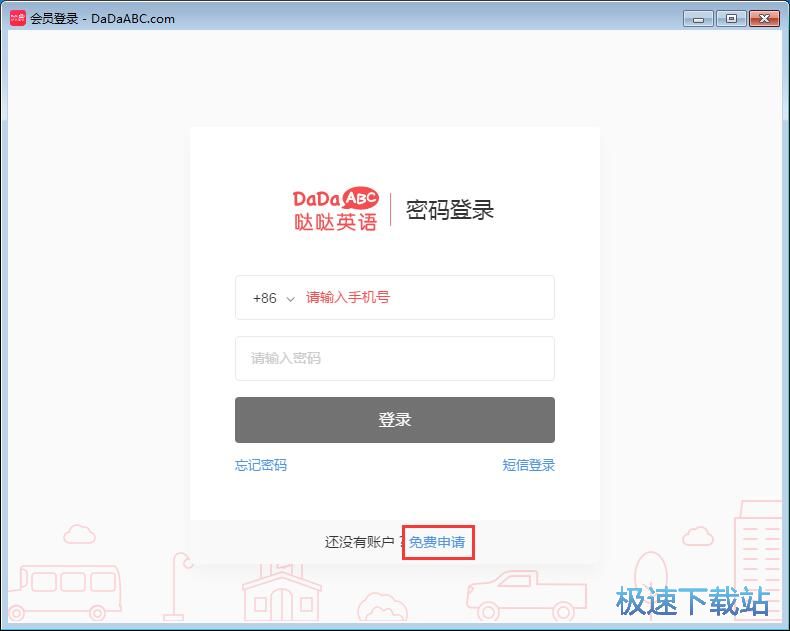Focus the 请输入密码 password field

tap(395, 358)
